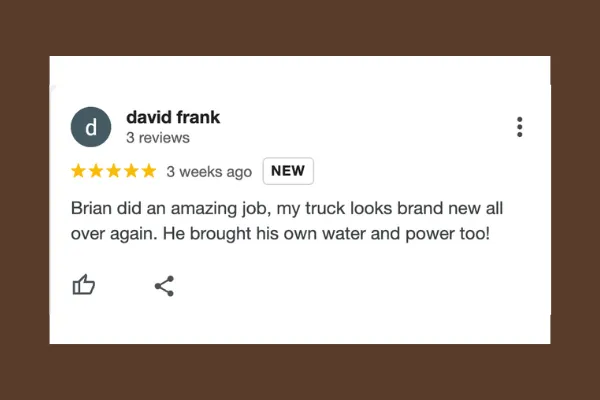The image size is (600, 400).
Task: Click the '3 weeks ago' timestamp
Action: click(209, 172)
